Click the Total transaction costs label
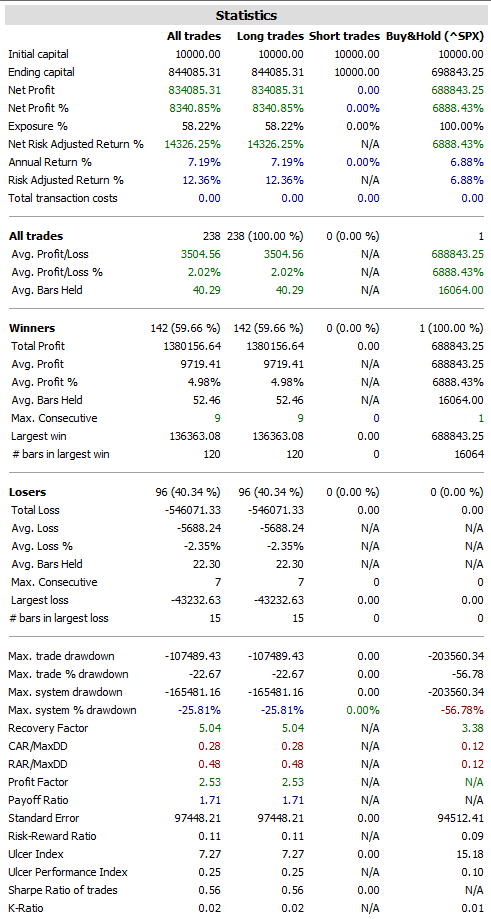Viewport: 491px width, 919px height. (x=63, y=198)
